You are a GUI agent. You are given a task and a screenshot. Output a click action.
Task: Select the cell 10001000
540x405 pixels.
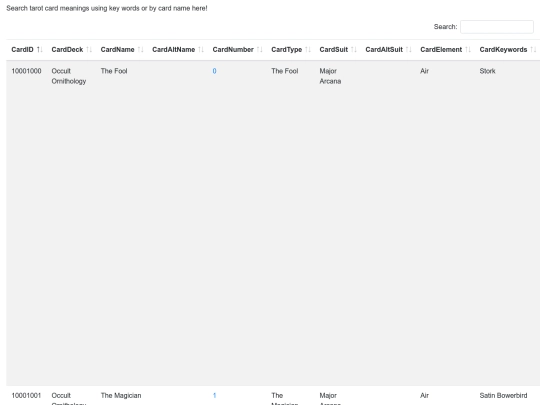(26, 71)
